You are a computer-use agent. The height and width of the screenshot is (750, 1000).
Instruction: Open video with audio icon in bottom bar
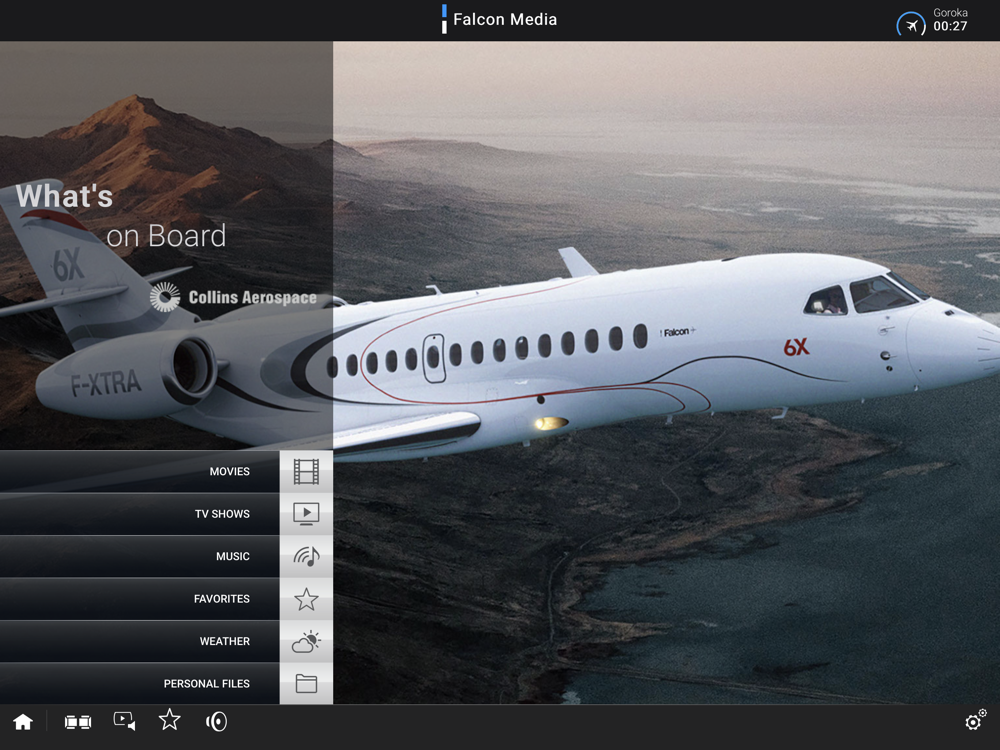124,721
